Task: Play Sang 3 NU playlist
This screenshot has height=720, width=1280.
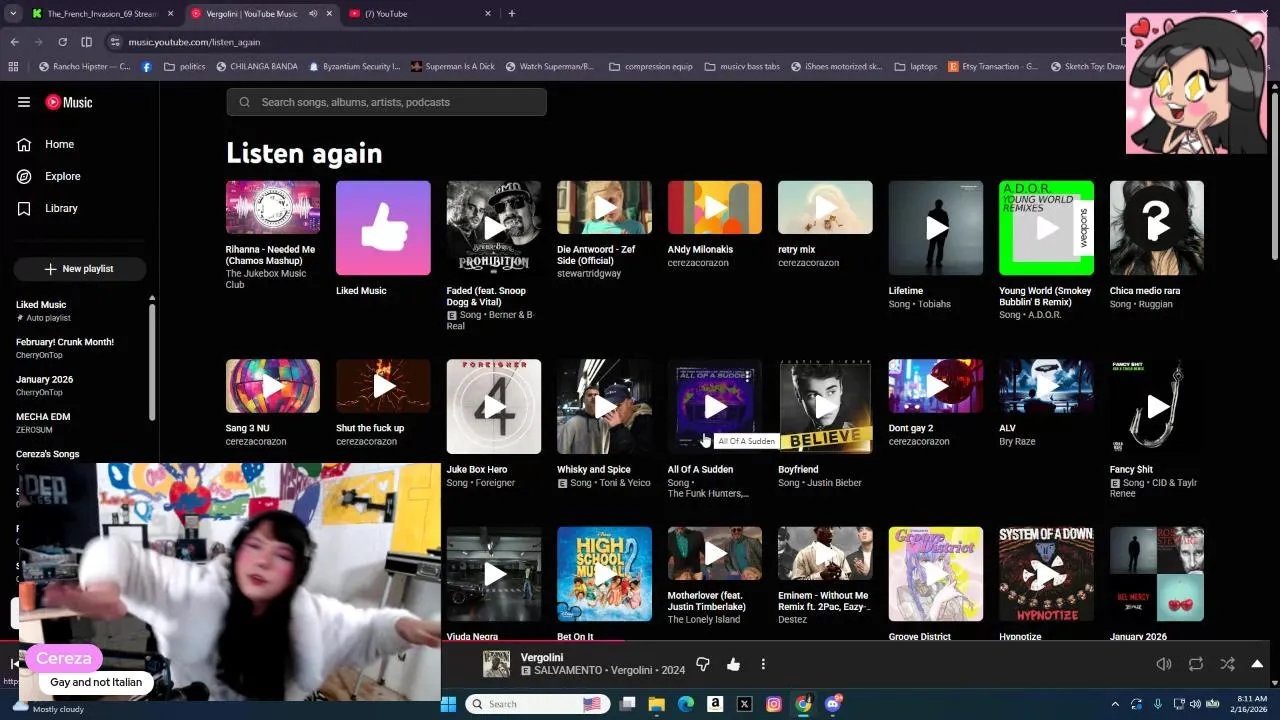Action: click(273, 386)
